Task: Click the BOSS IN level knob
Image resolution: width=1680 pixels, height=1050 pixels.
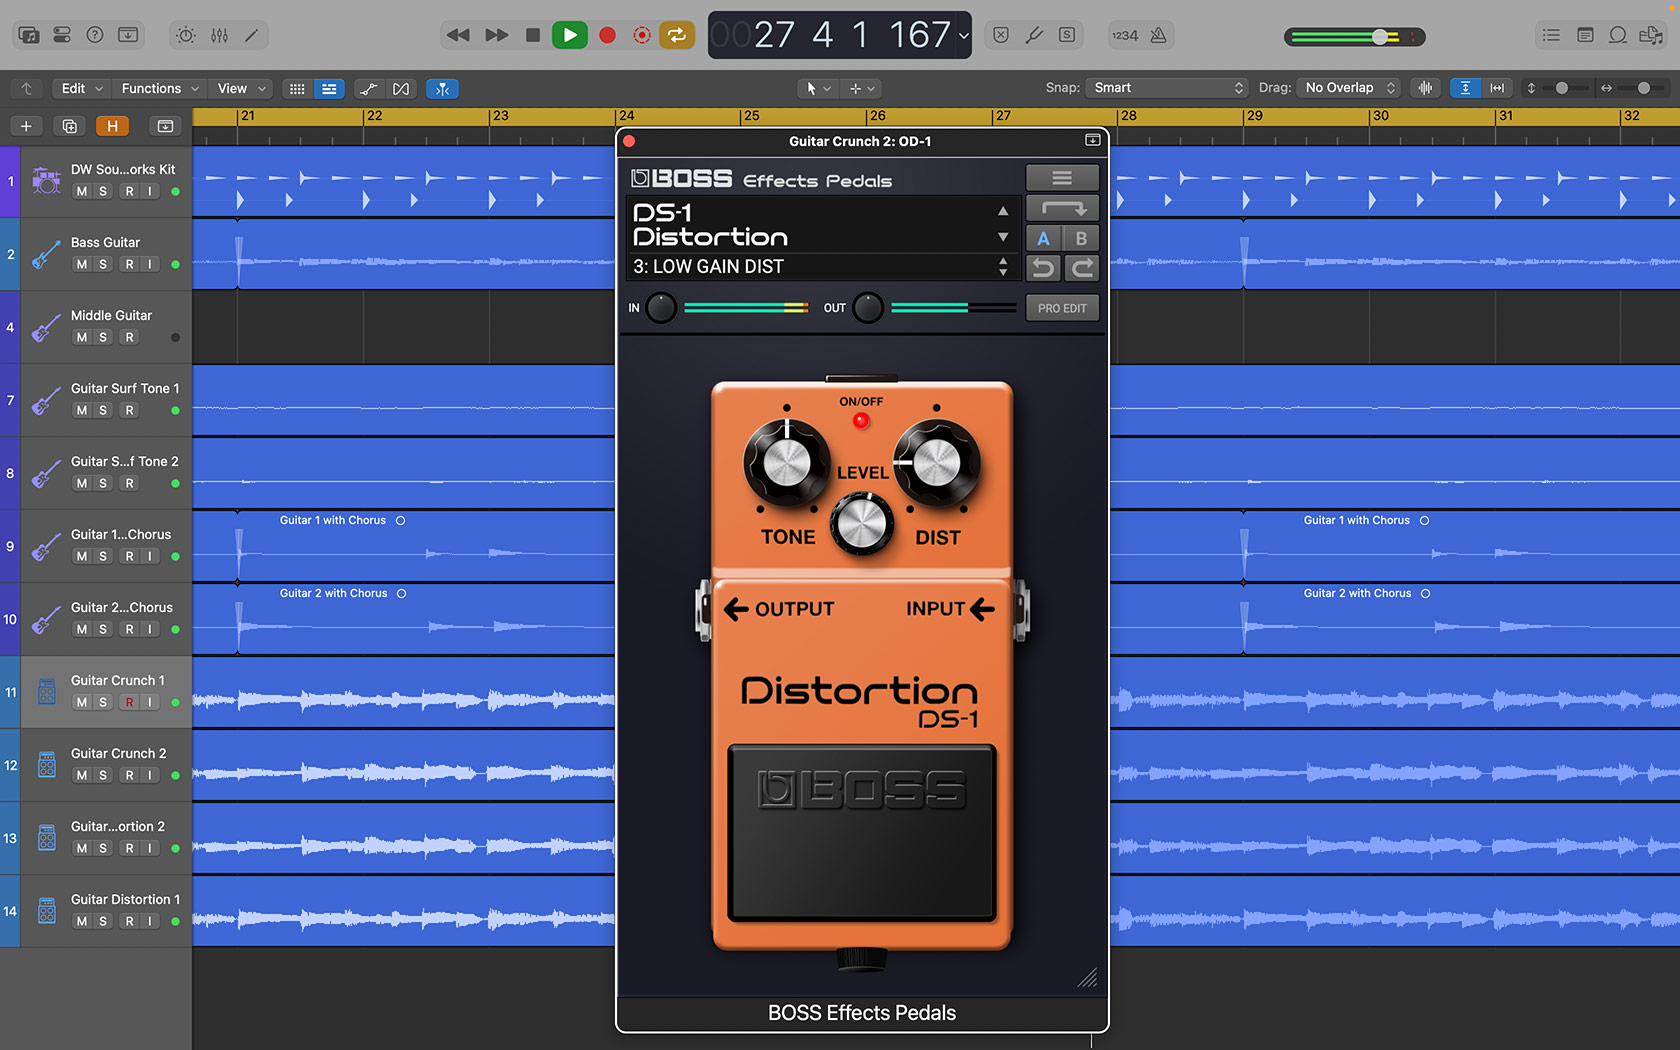Action: tap(661, 308)
